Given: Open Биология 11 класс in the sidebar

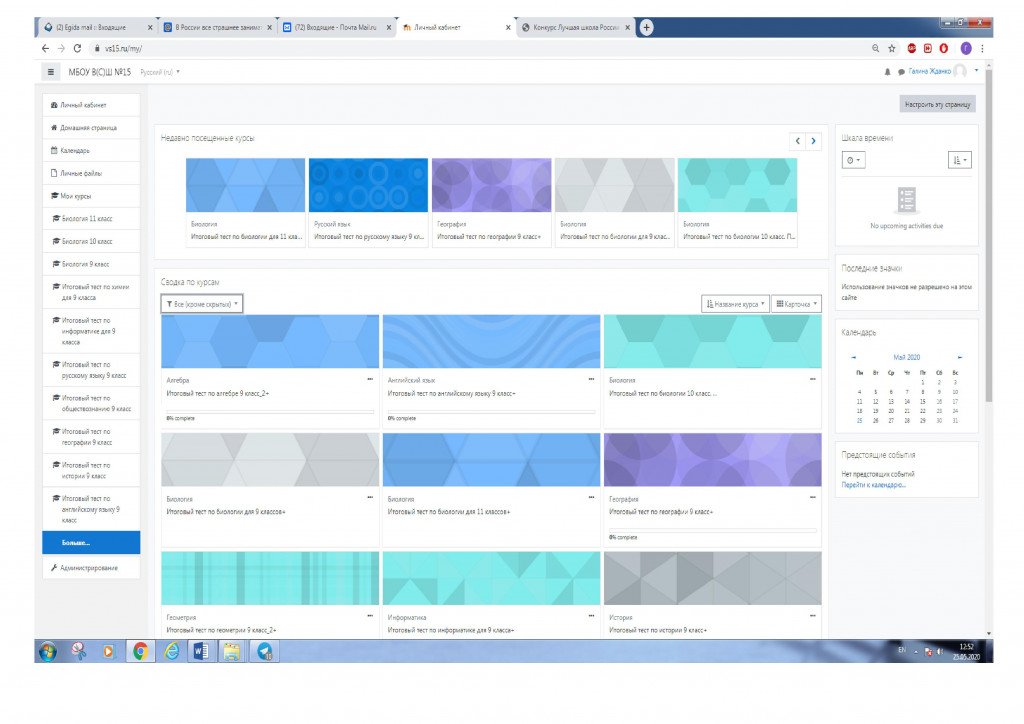Looking at the screenshot, I should (x=91, y=219).
